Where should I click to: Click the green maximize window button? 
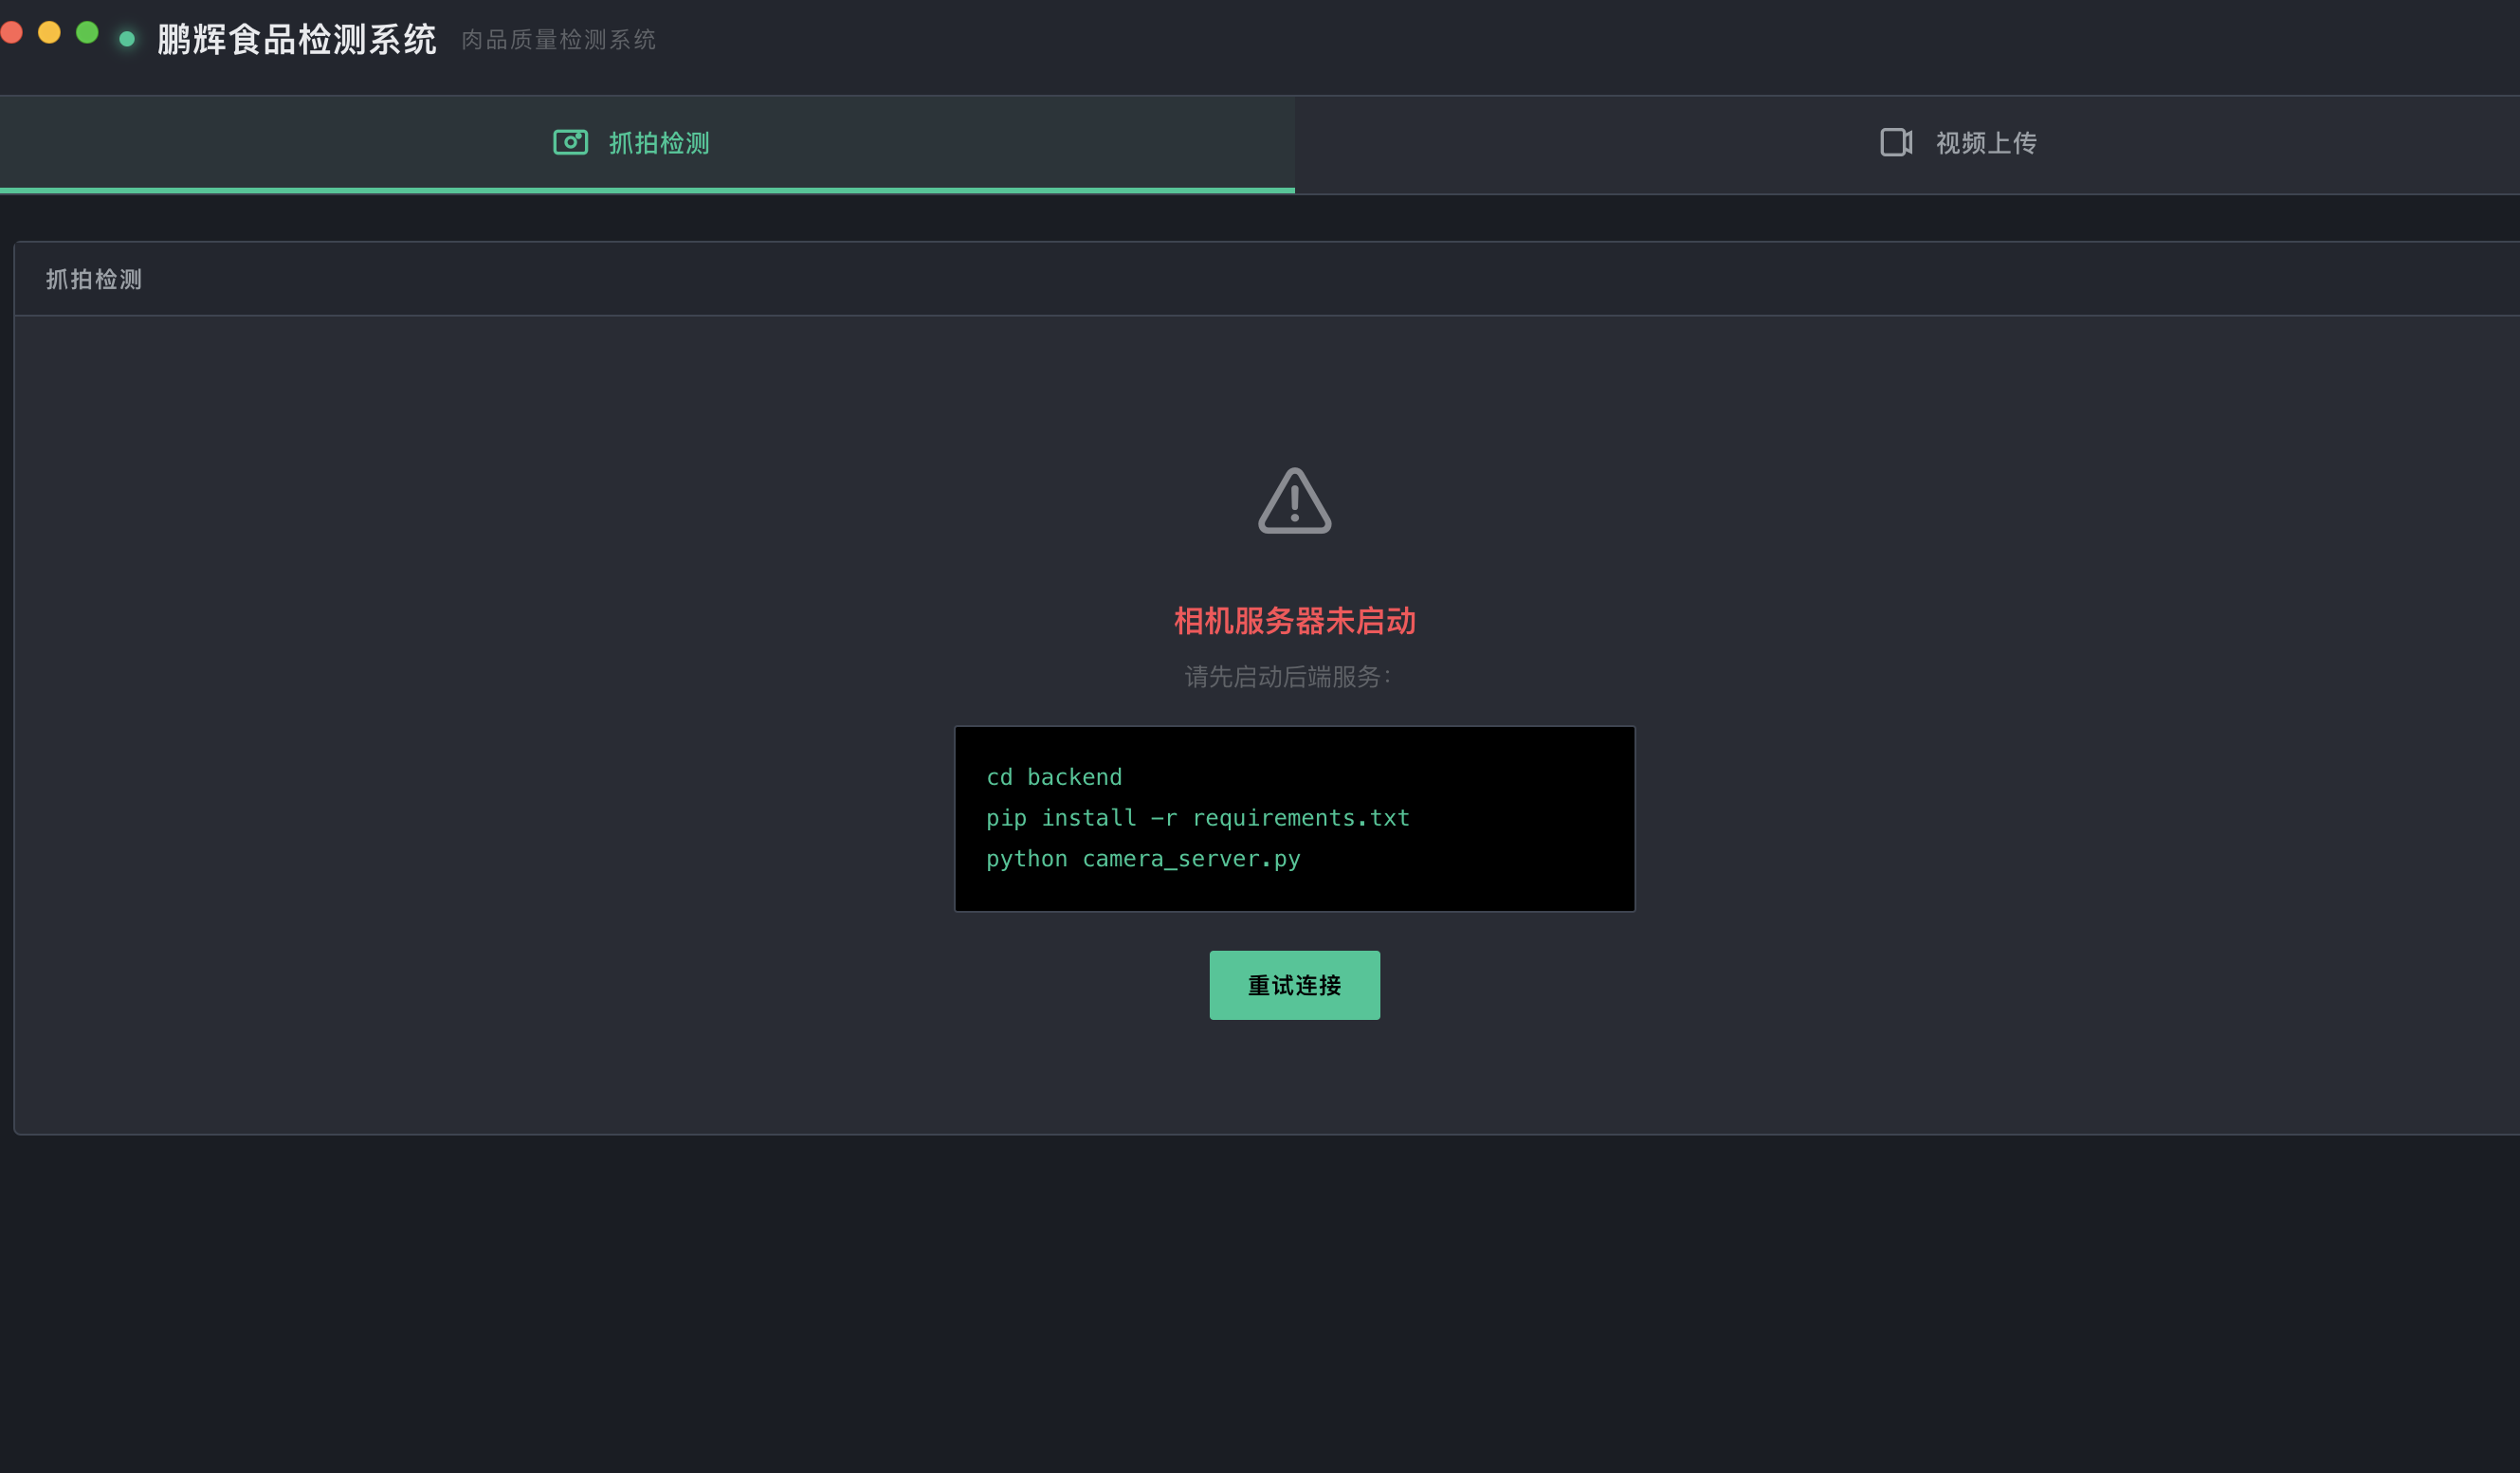87,32
